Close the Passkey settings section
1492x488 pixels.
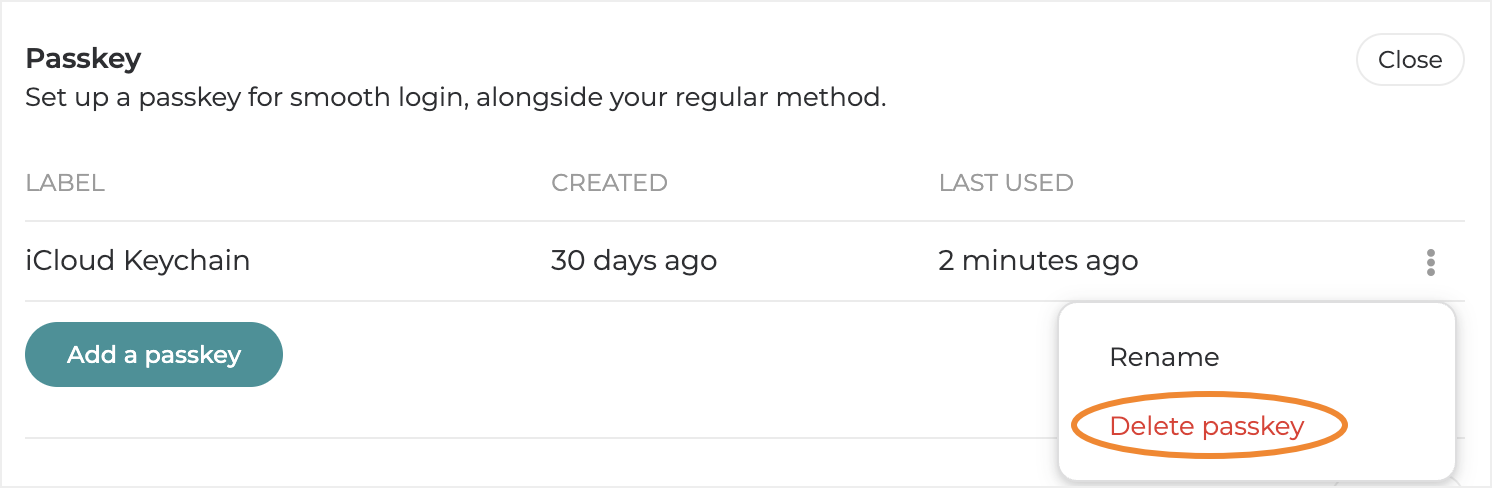click(1409, 60)
